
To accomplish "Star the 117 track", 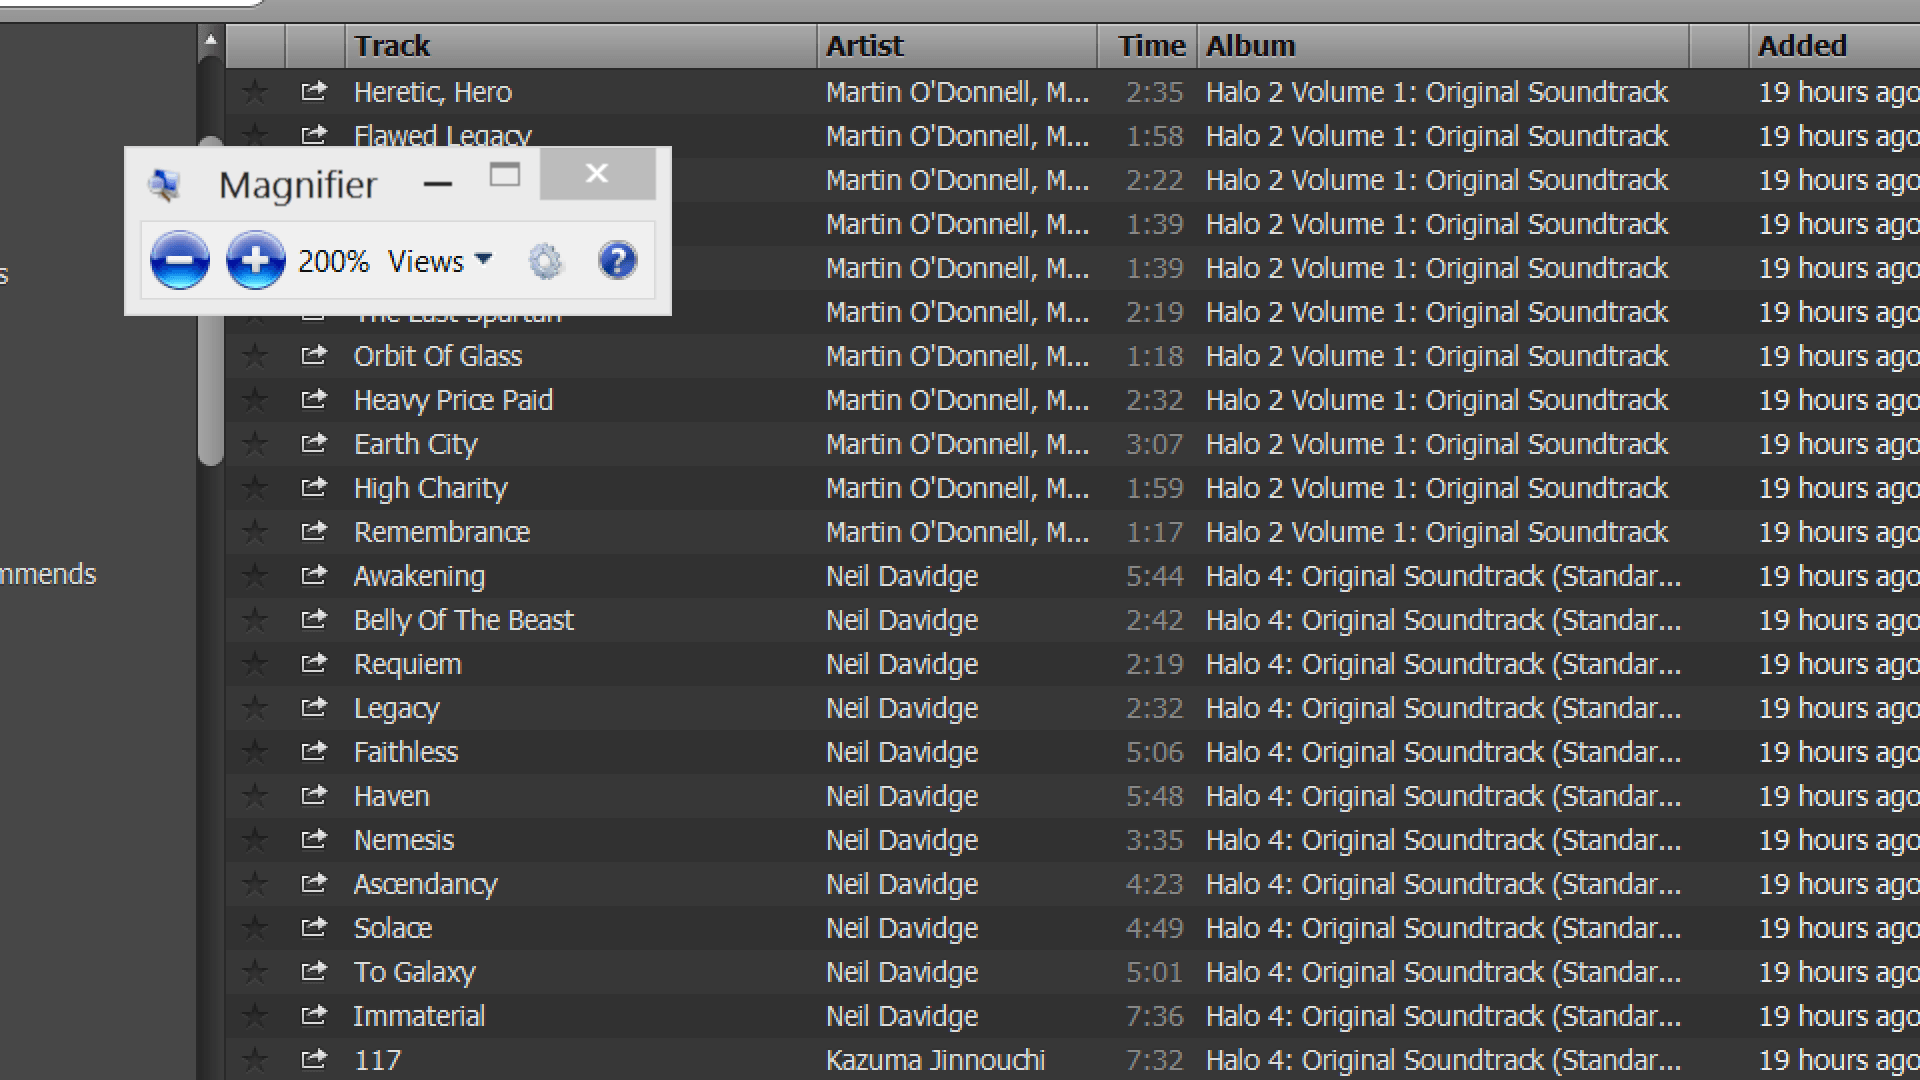I will (255, 1060).
